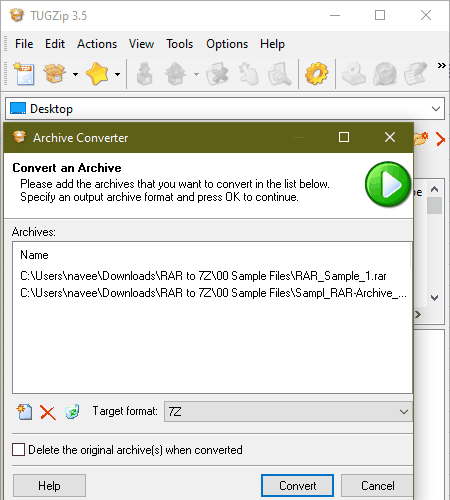The image size is (450, 500).
Task: Click the greyed-out Delete files toolbar icon
Action: [217, 74]
